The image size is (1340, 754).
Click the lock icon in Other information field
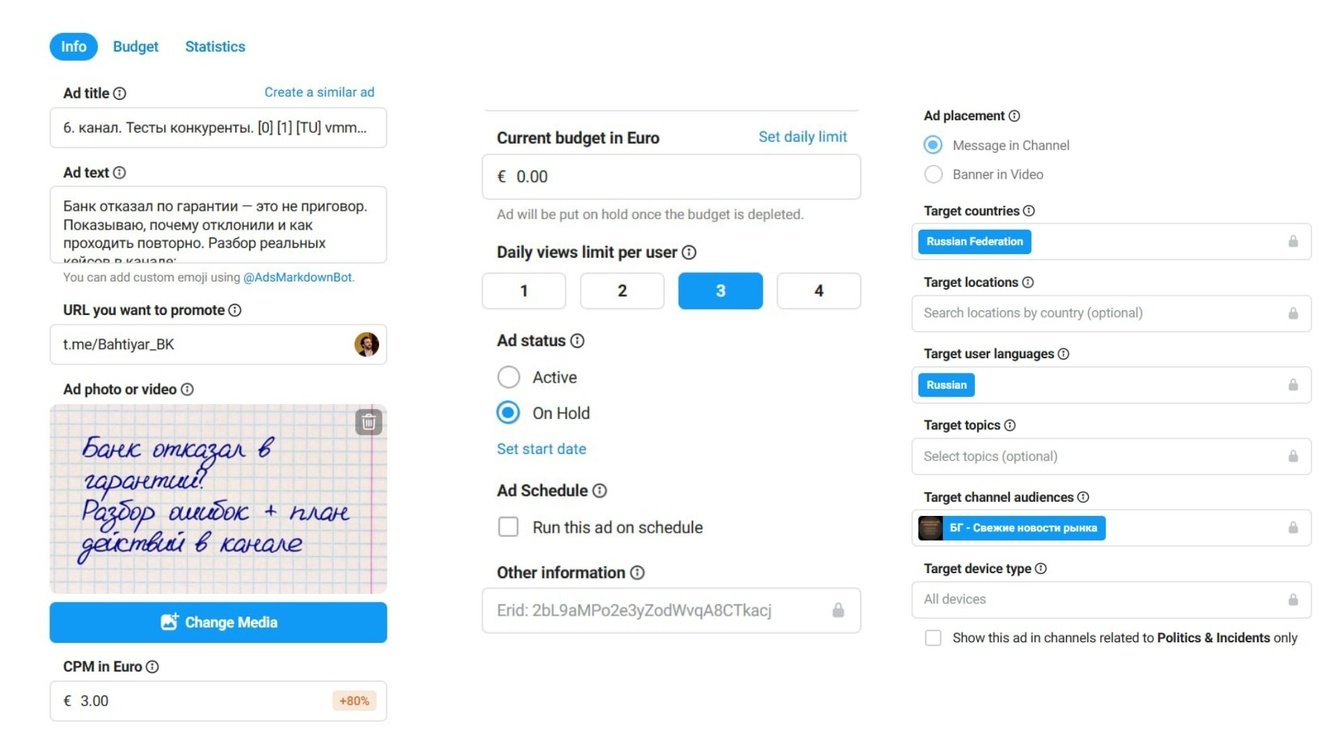pos(838,610)
